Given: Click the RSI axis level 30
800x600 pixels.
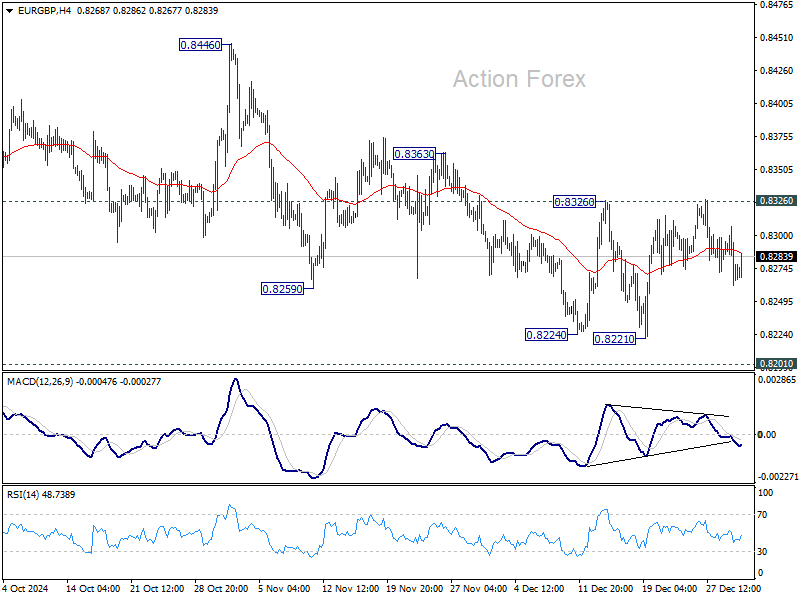Looking at the screenshot, I should pyautogui.click(x=762, y=552).
